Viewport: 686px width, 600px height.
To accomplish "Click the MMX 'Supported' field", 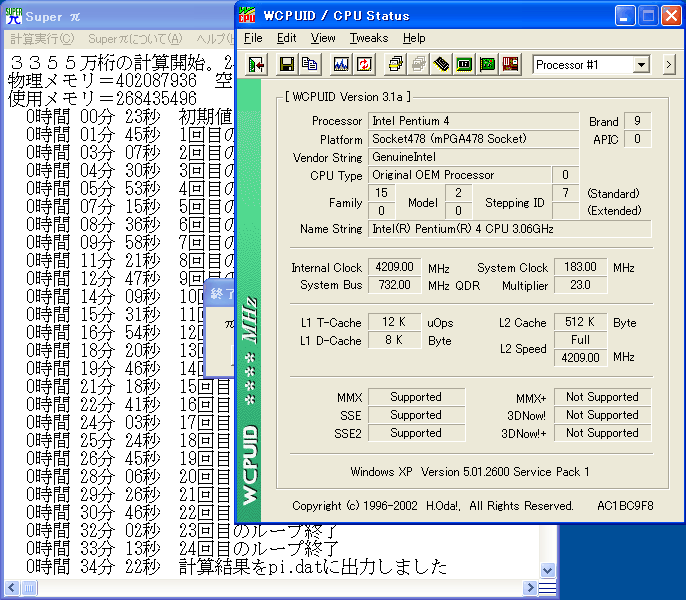I will pyautogui.click(x=416, y=397).
